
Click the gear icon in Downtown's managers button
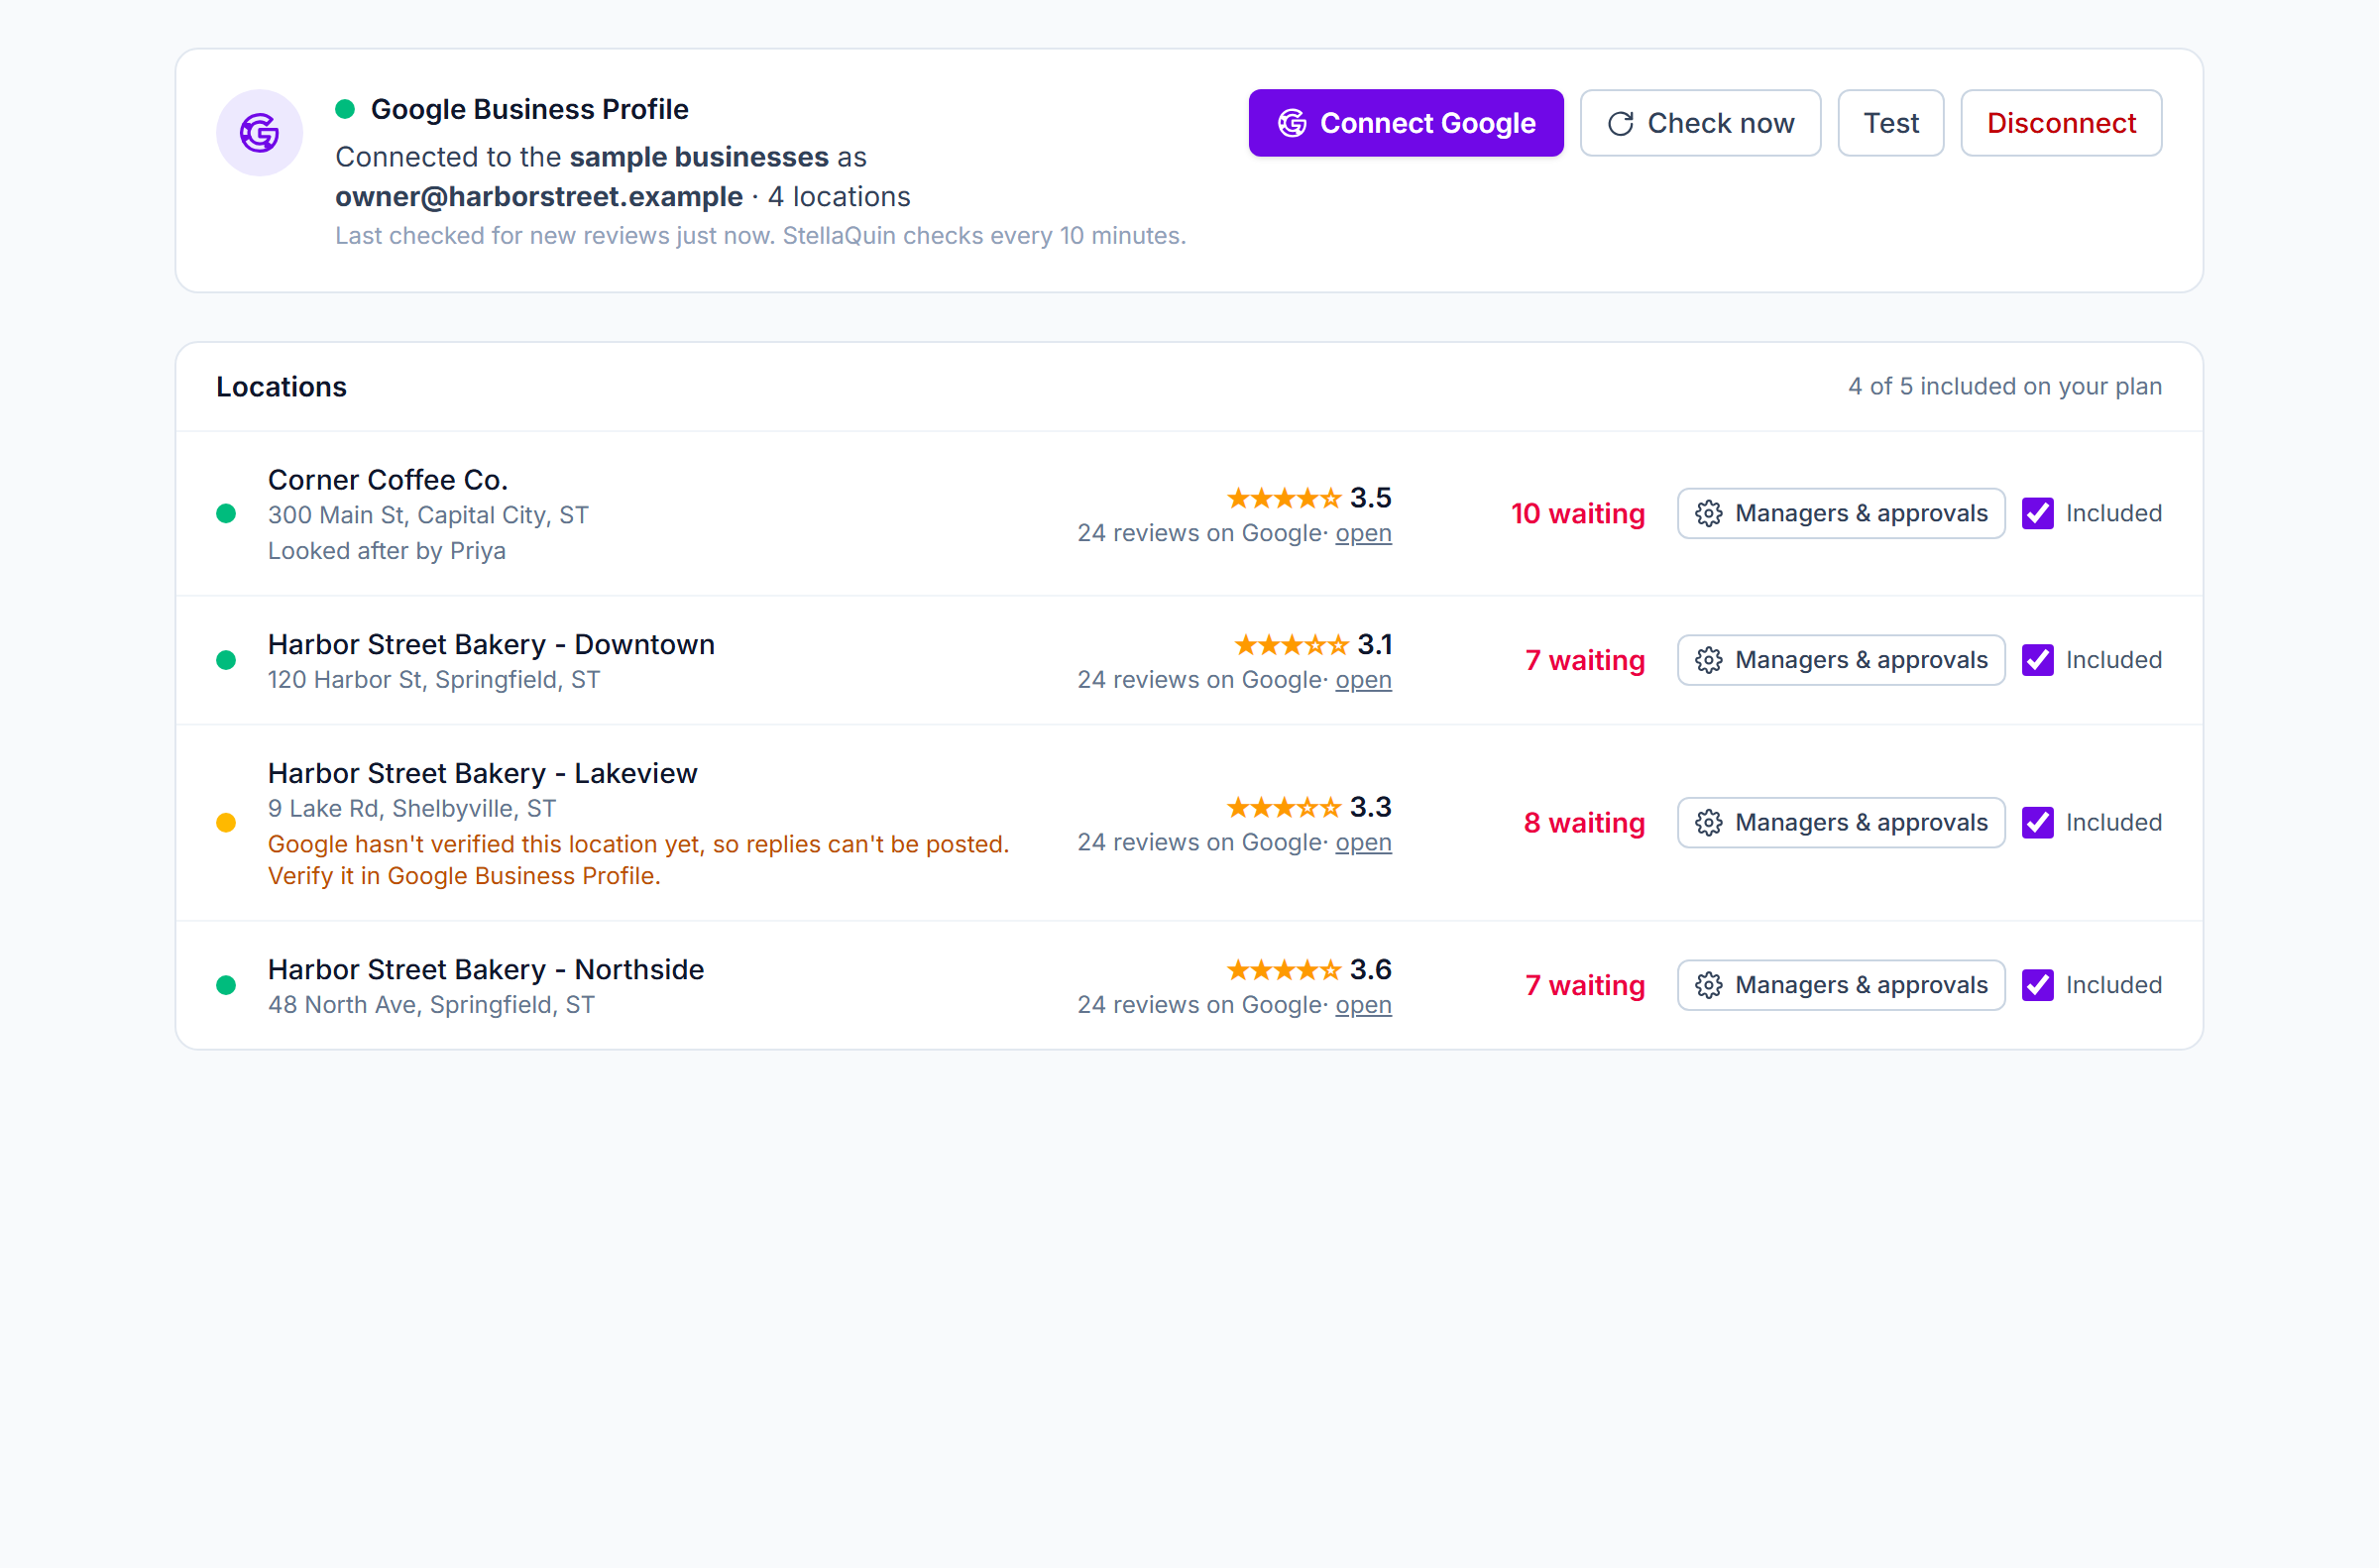coord(1708,660)
